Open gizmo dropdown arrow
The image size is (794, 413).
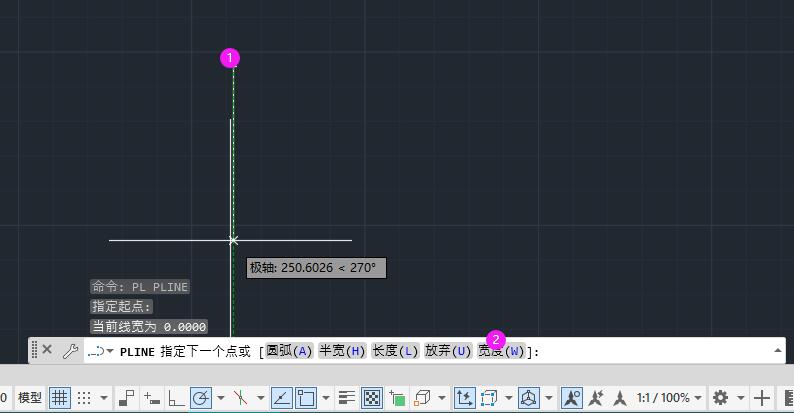pos(548,398)
